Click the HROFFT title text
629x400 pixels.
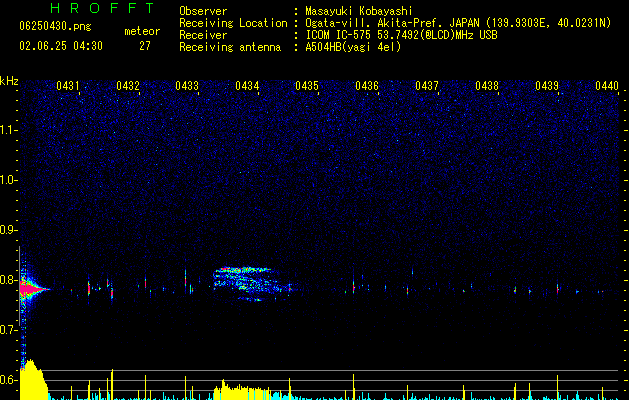[x=102, y=8]
